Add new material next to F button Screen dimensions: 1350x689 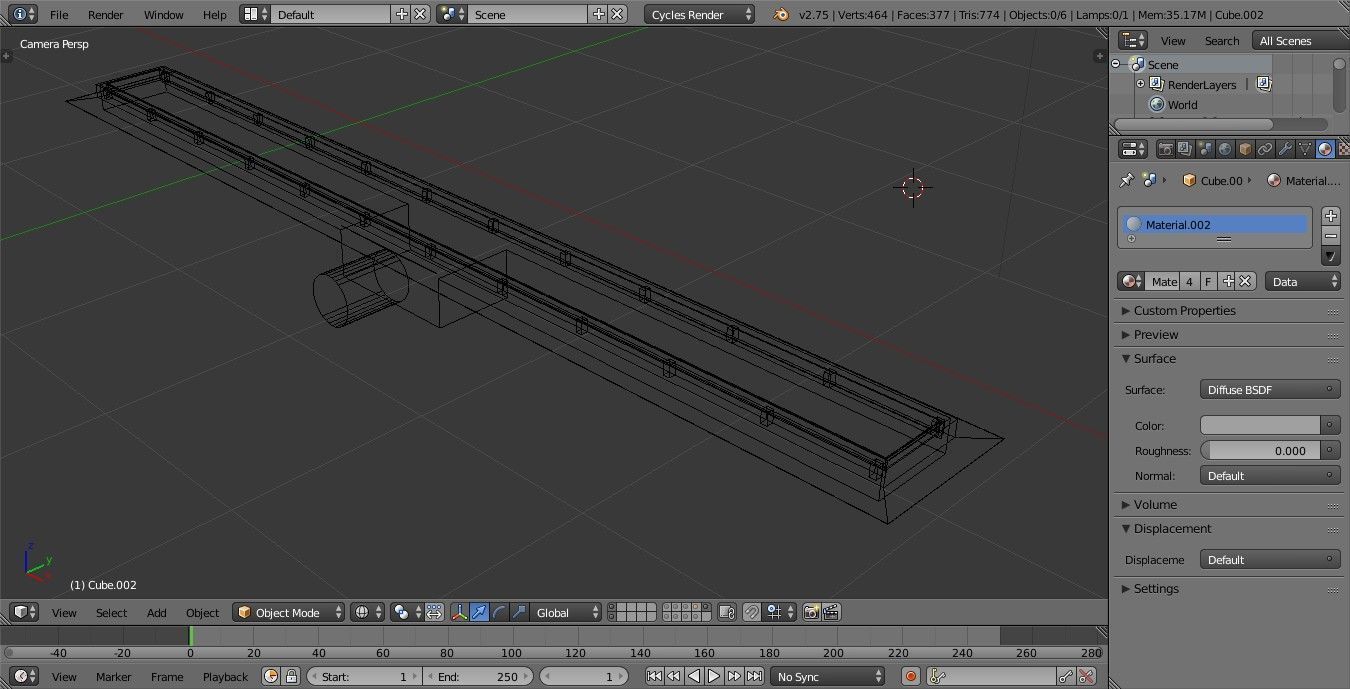tap(1228, 282)
